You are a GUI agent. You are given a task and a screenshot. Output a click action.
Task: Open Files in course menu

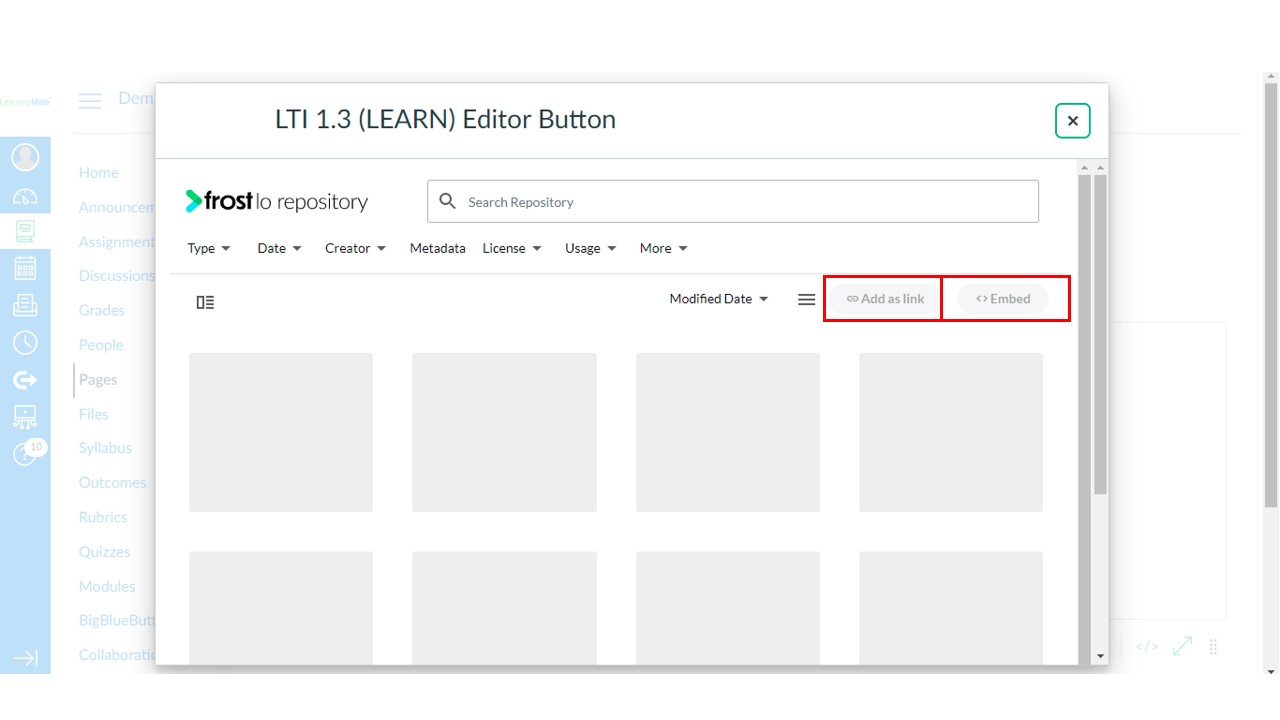coord(93,414)
